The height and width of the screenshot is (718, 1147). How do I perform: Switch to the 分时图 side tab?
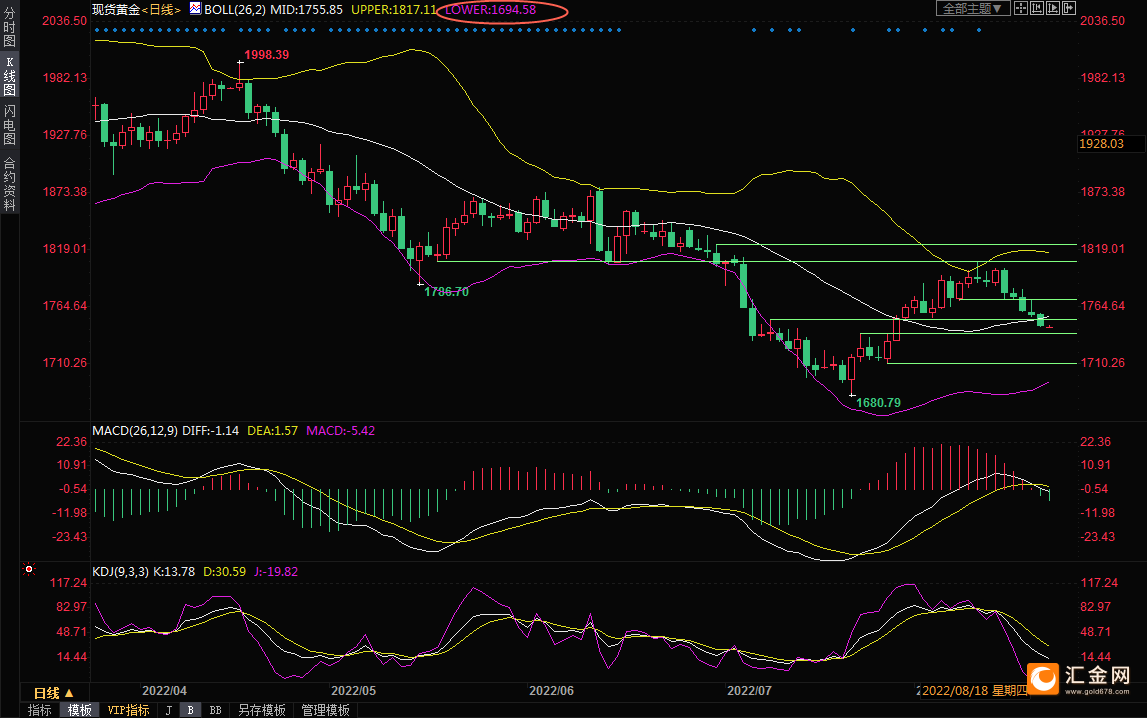point(10,28)
